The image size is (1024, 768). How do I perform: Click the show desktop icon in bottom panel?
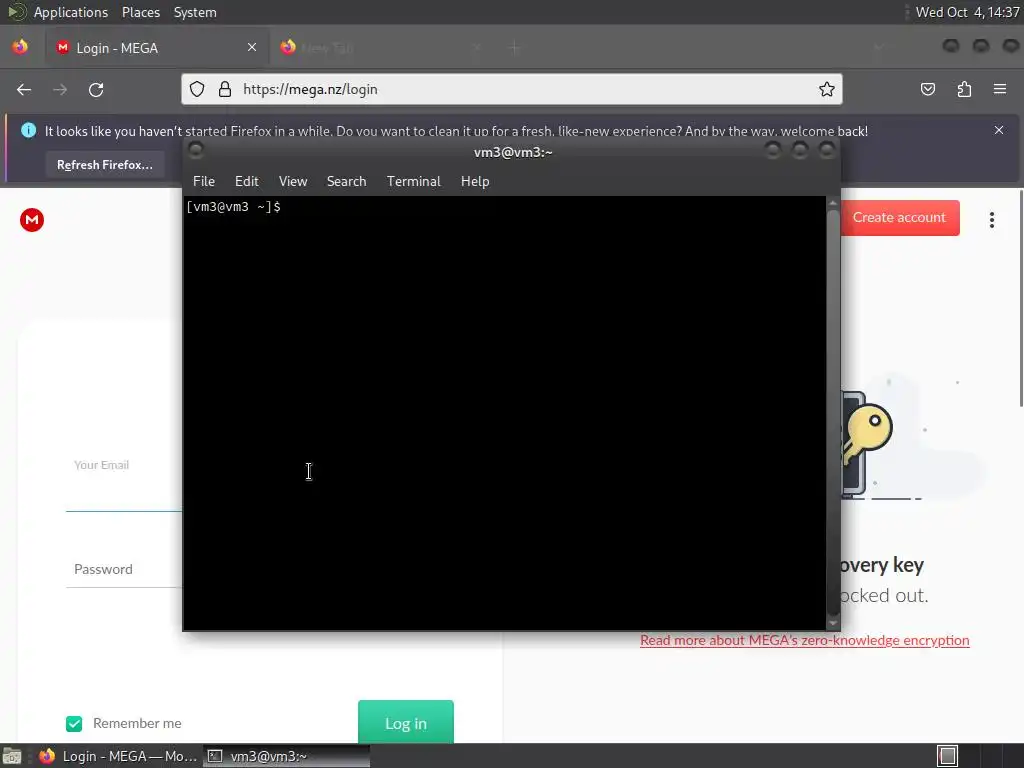pos(11,756)
